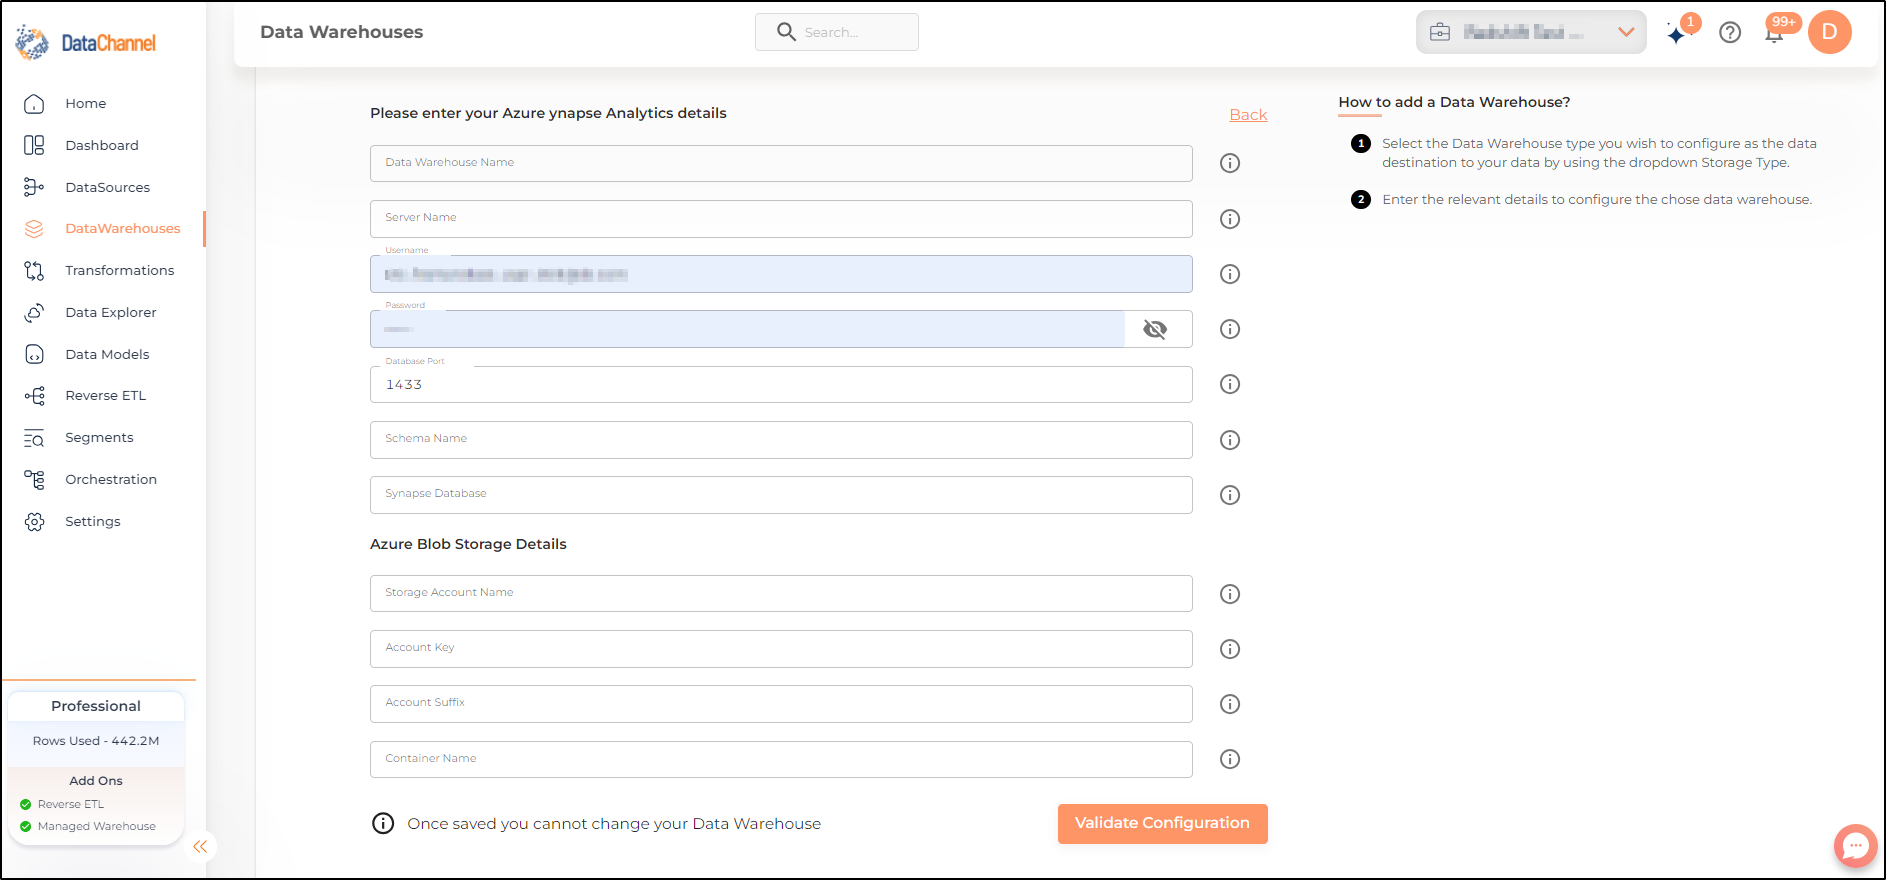Open the sparkle AI assistant icon
The image size is (1886, 880).
(1677, 33)
